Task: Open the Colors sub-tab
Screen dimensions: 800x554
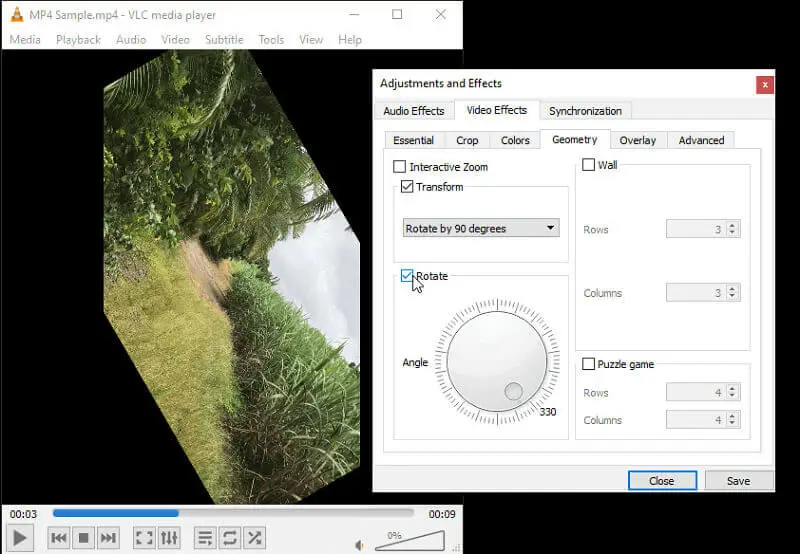Action: [x=515, y=140]
